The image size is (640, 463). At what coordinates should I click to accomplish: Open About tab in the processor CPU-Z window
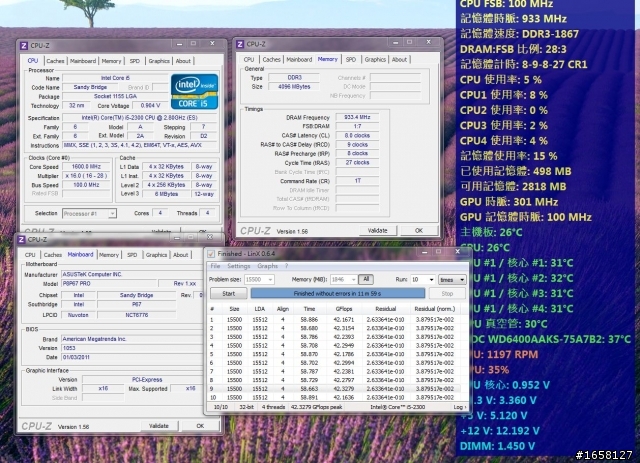tap(183, 61)
